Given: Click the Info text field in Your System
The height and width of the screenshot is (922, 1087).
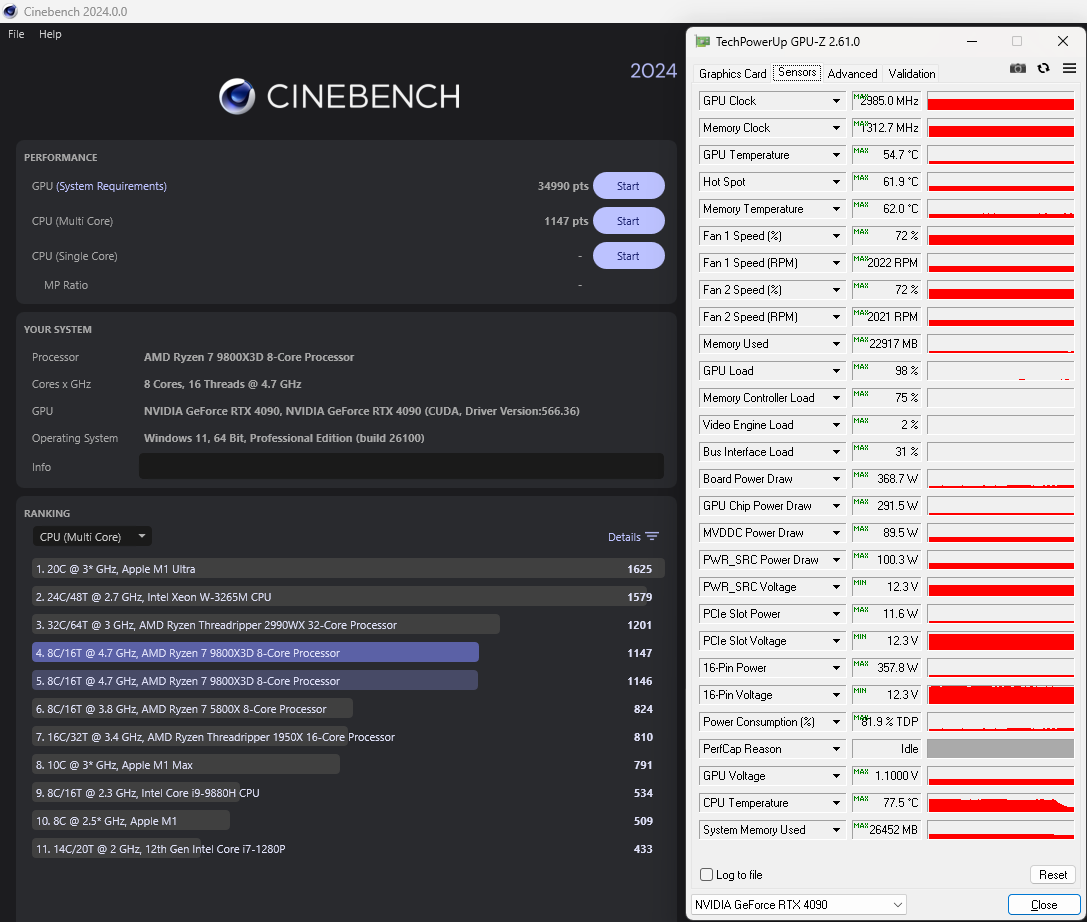Looking at the screenshot, I should (x=401, y=467).
